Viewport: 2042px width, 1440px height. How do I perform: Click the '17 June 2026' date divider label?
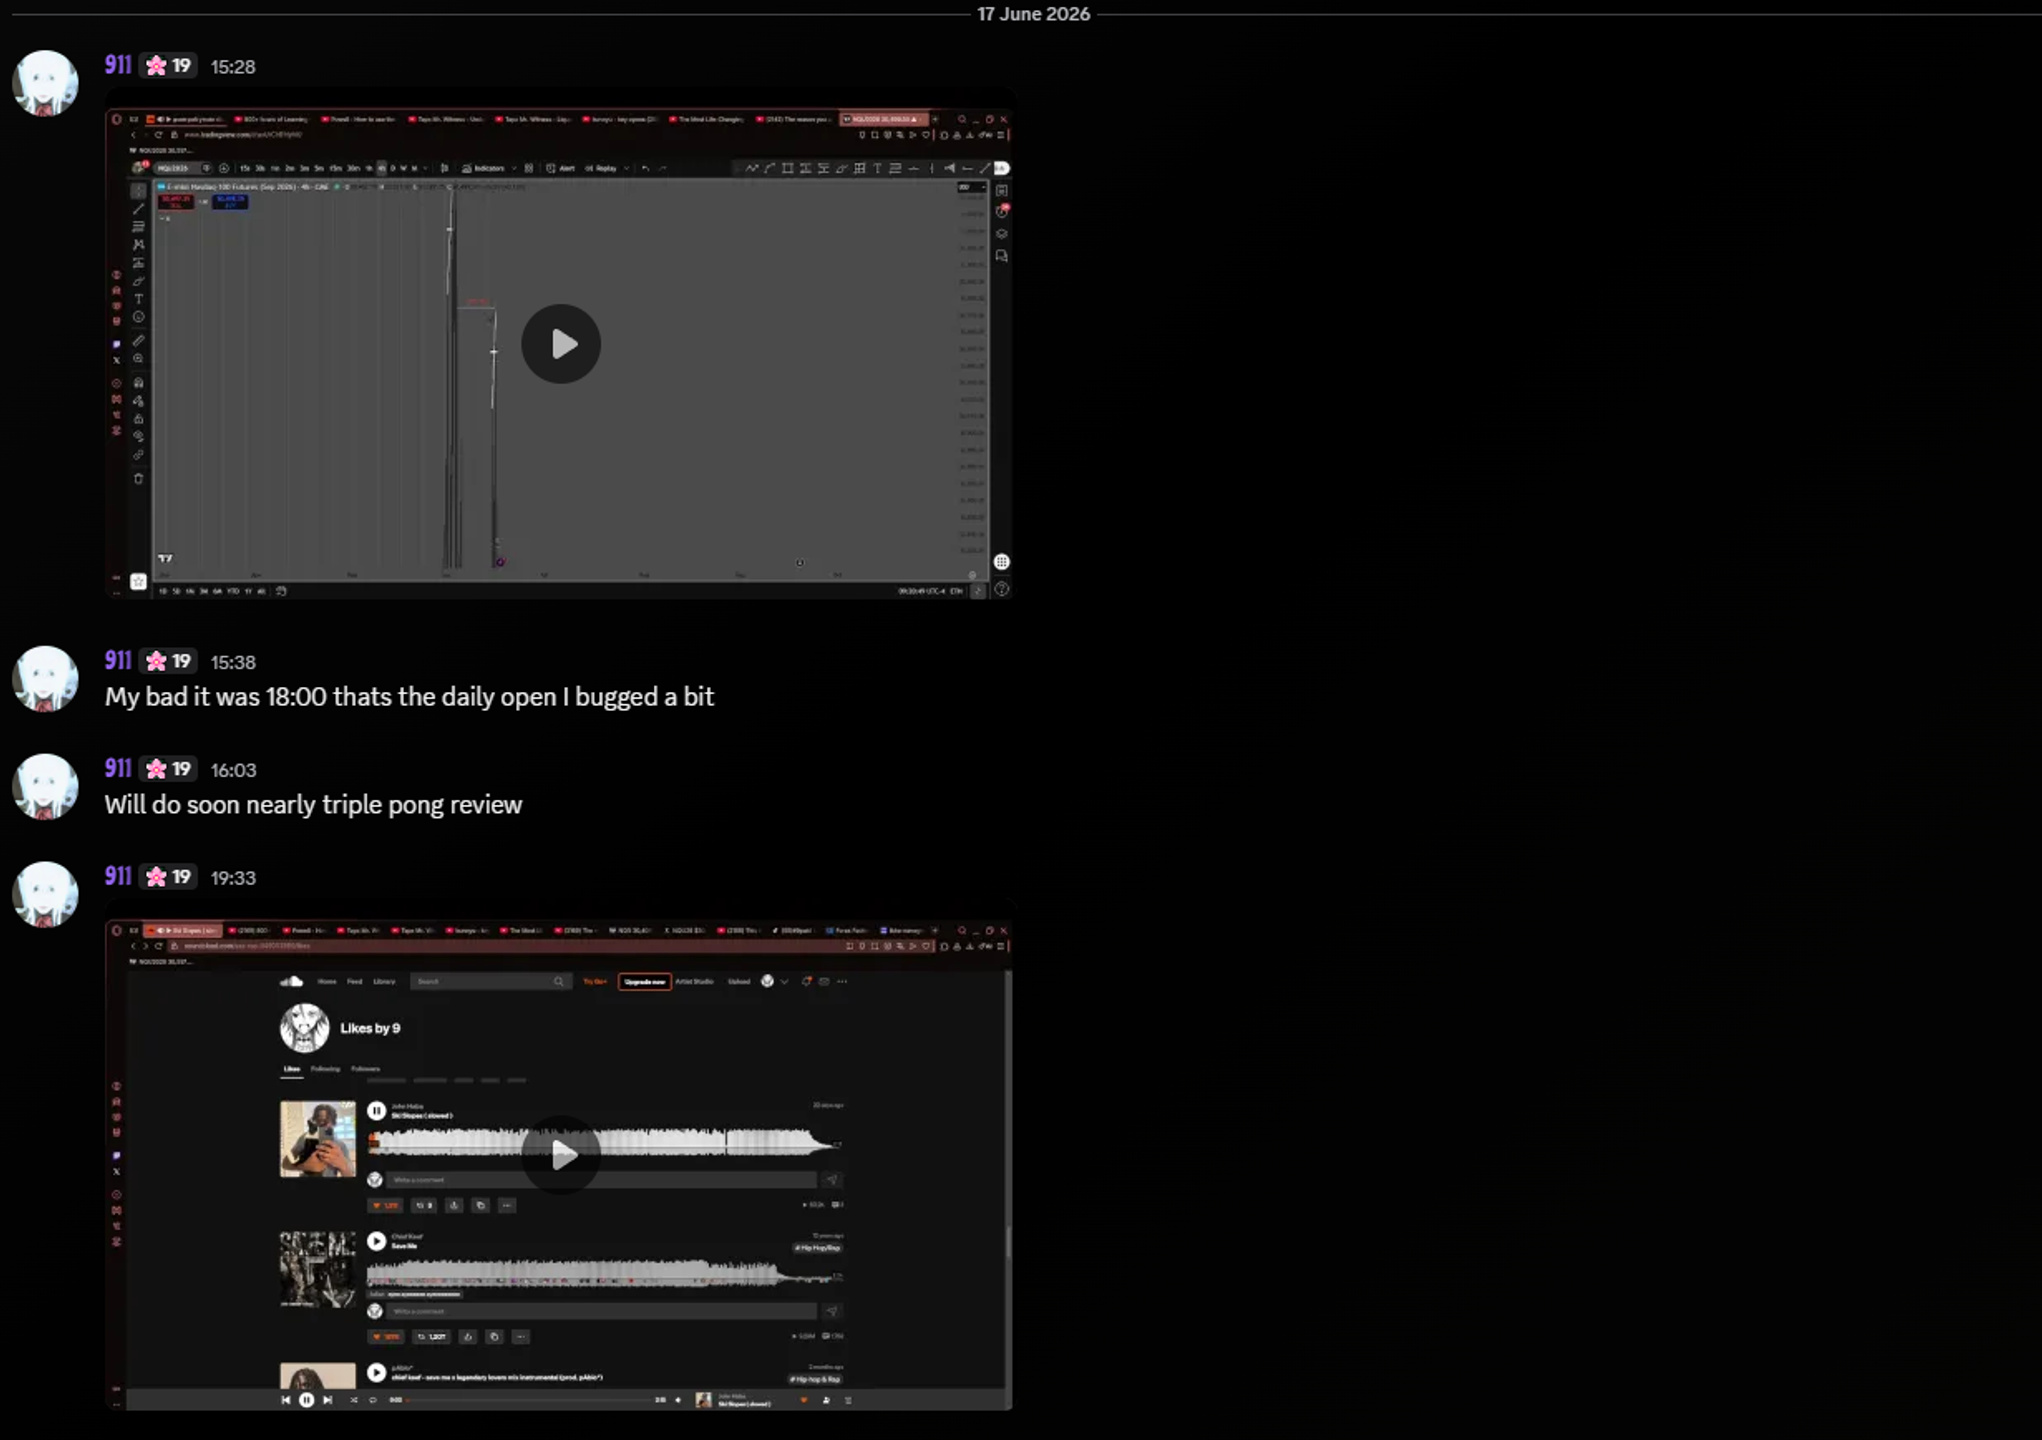(x=1033, y=14)
